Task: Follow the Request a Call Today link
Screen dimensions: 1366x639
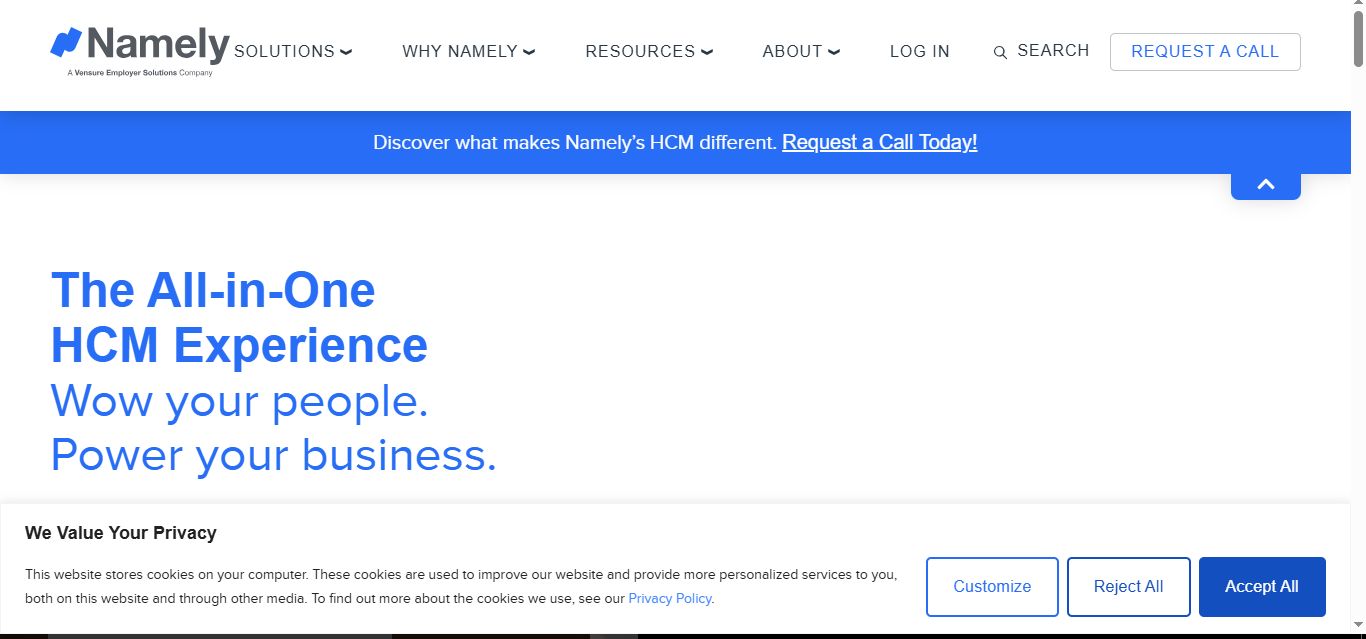Action: tap(879, 142)
